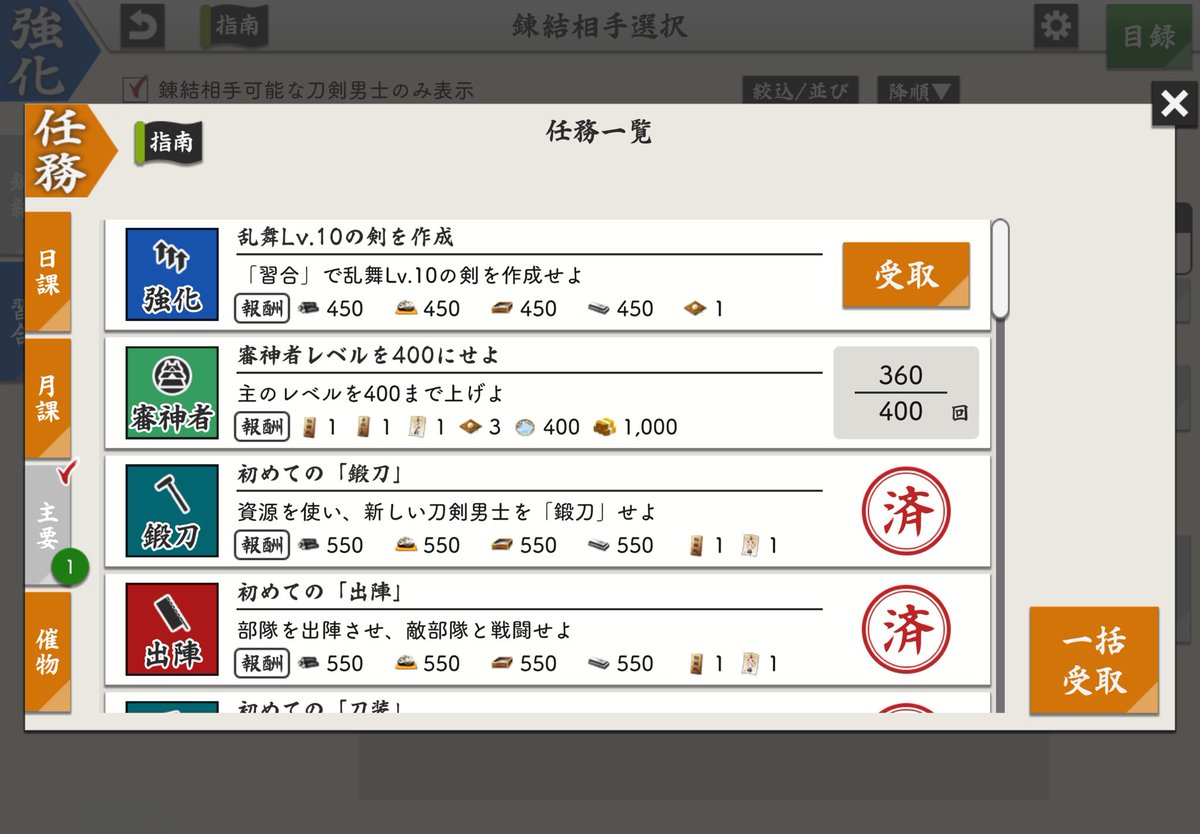The width and height of the screenshot is (1200, 834).
Task: Open the 降順 sort order dropdown
Action: pyautogui.click(x=916, y=89)
